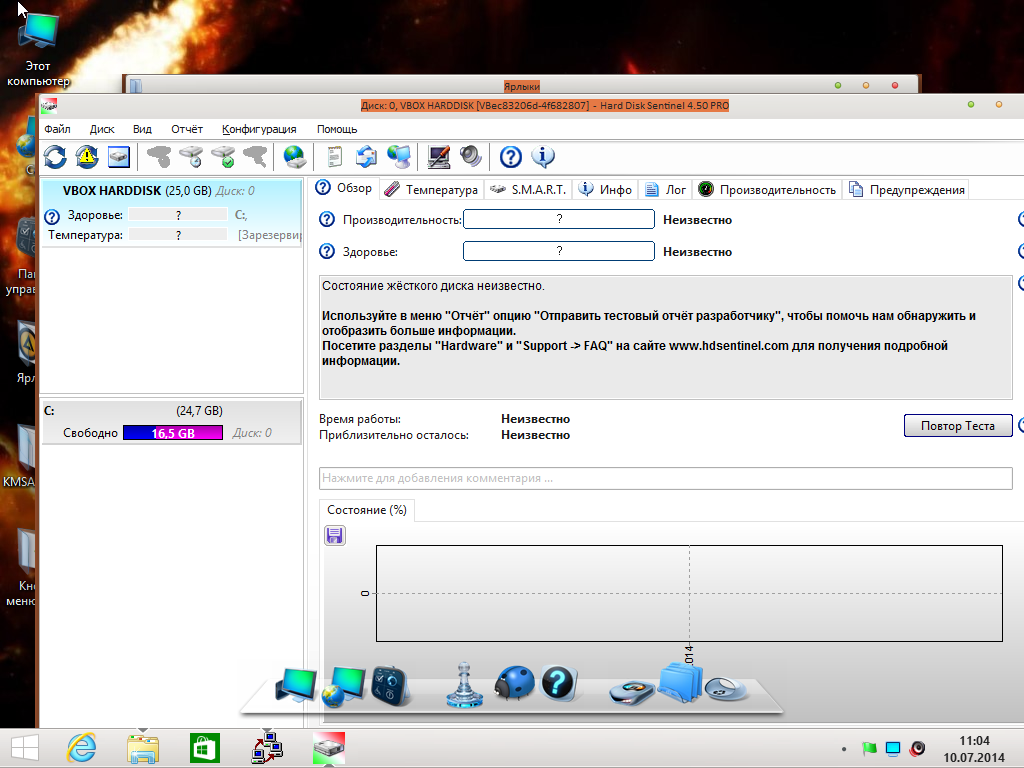Switch to the Температура tab
Viewport: 1024px width, 768px height.
point(431,189)
